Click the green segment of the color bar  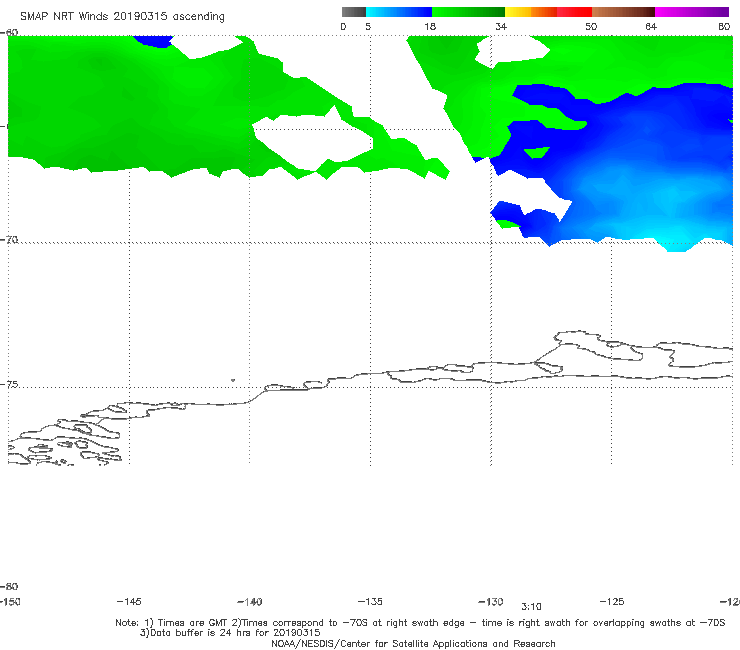(x=468, y=12)
